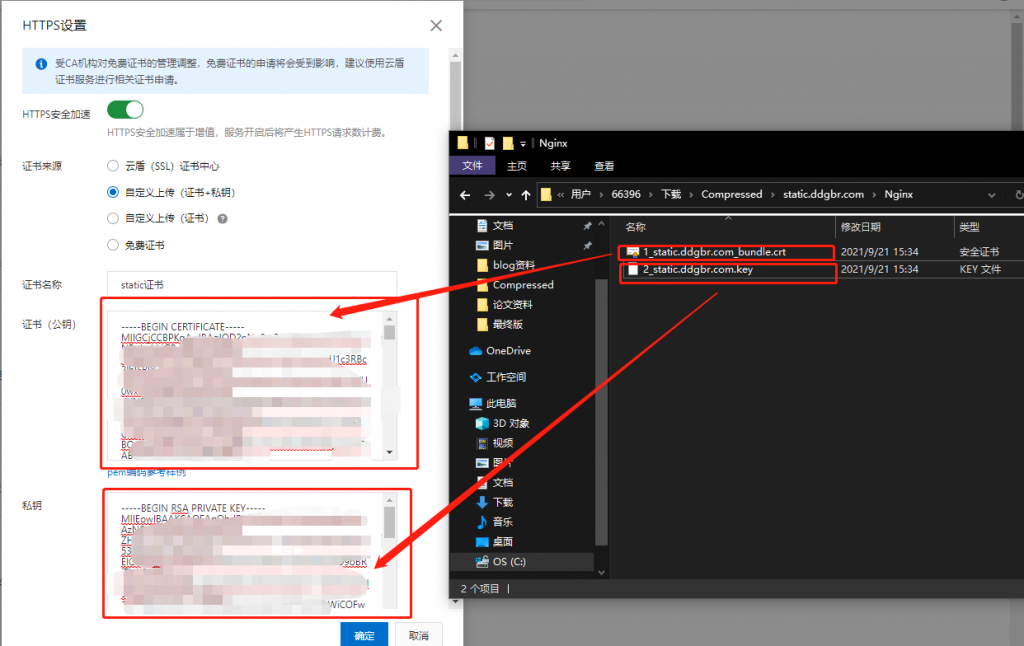Click the 证书名称 input field

click(252, 284)
